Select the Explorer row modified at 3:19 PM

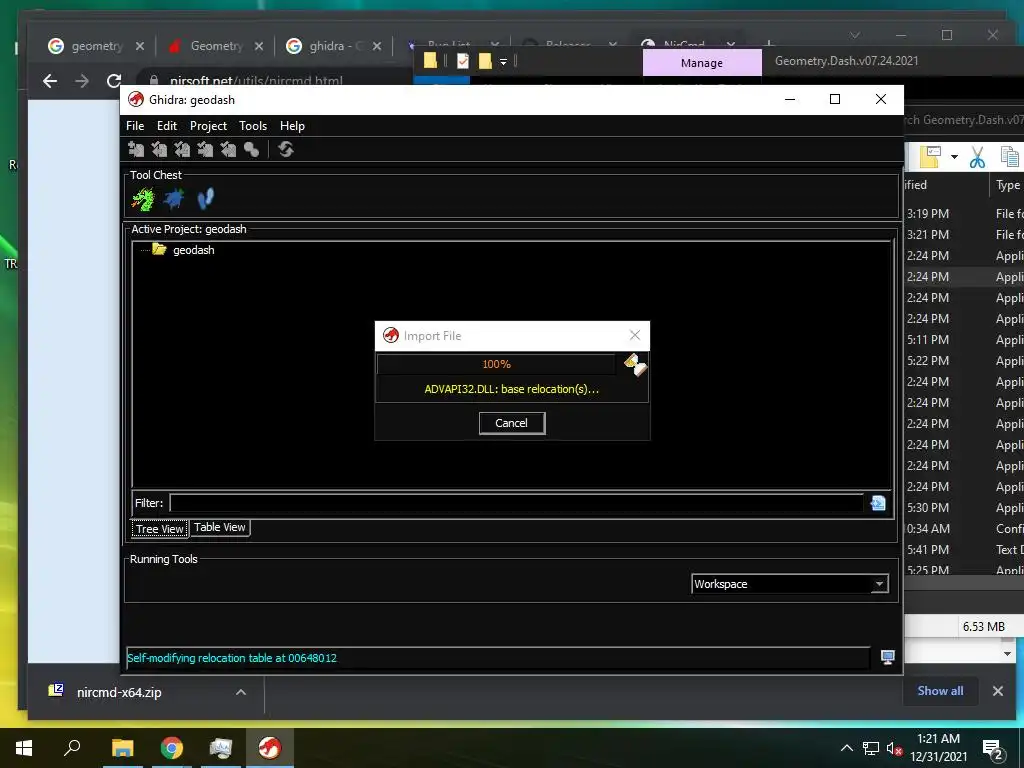pyautogui.click(x=965, y=214)
